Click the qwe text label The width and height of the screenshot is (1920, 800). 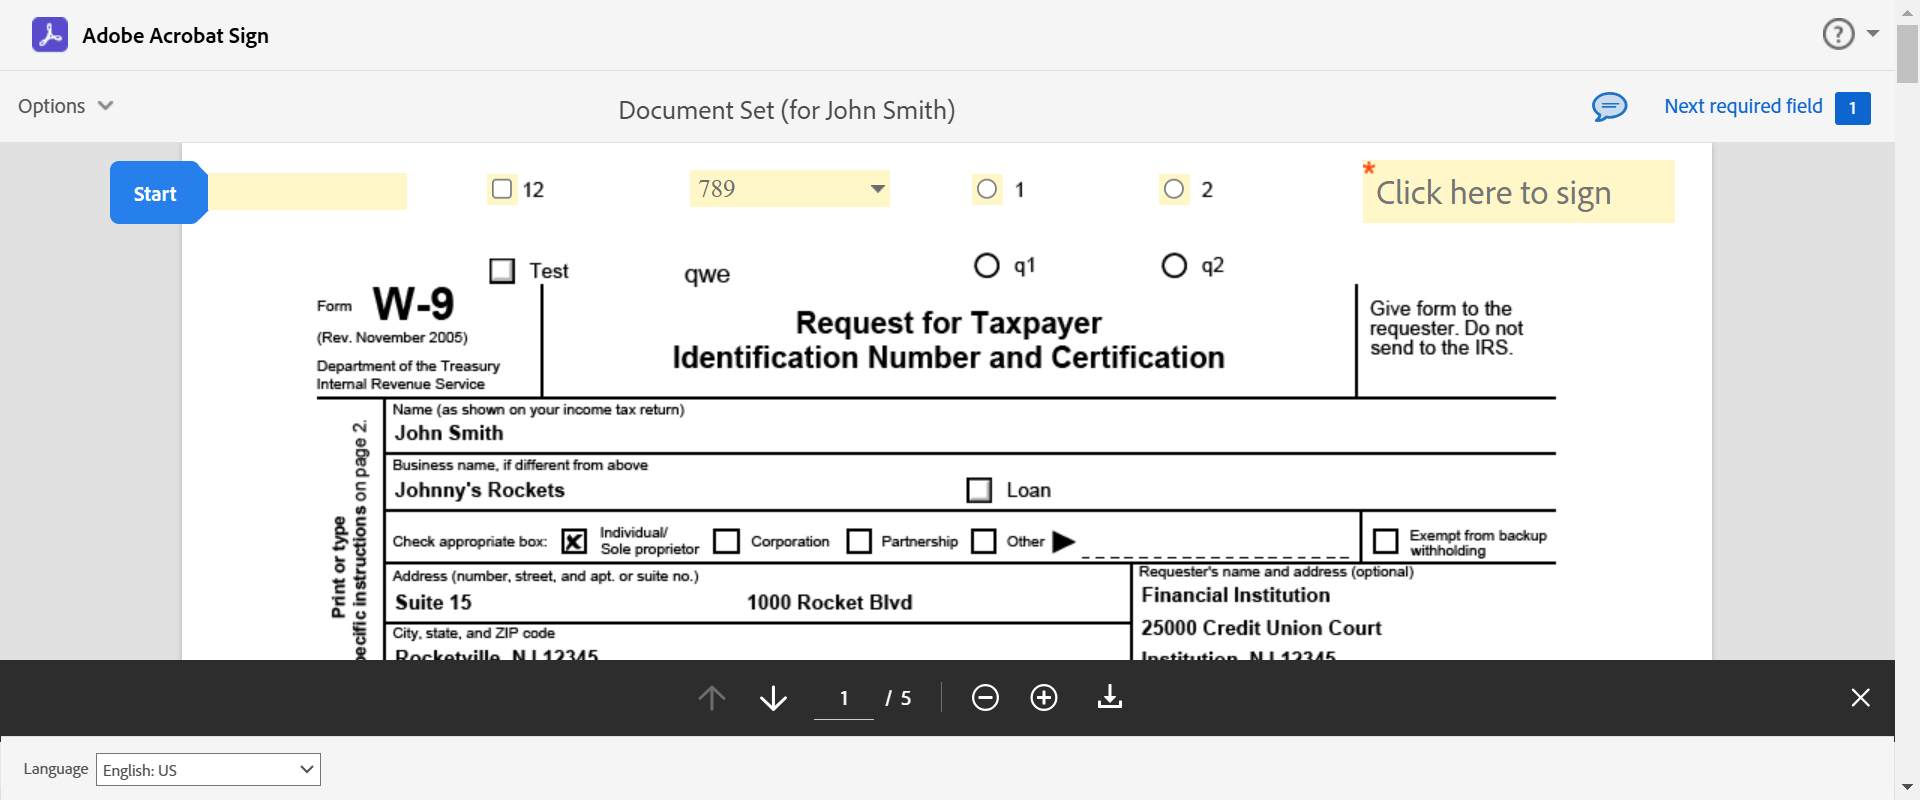[707, 275]
